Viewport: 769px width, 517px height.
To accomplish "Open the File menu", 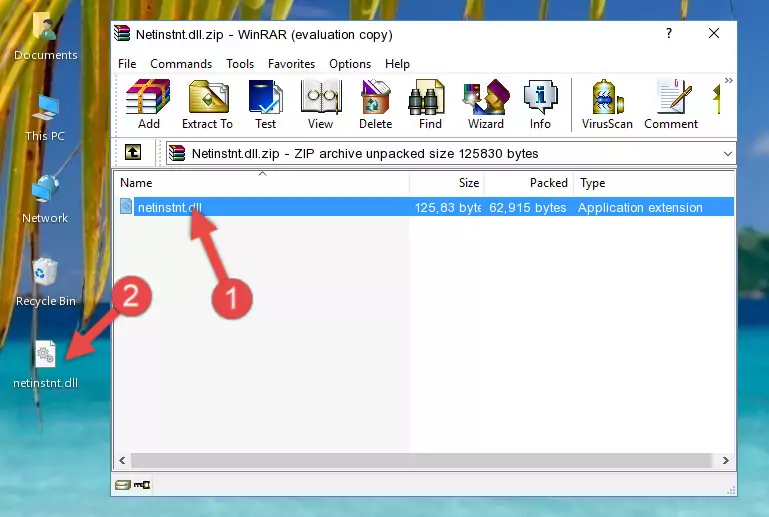I will 127,64.
